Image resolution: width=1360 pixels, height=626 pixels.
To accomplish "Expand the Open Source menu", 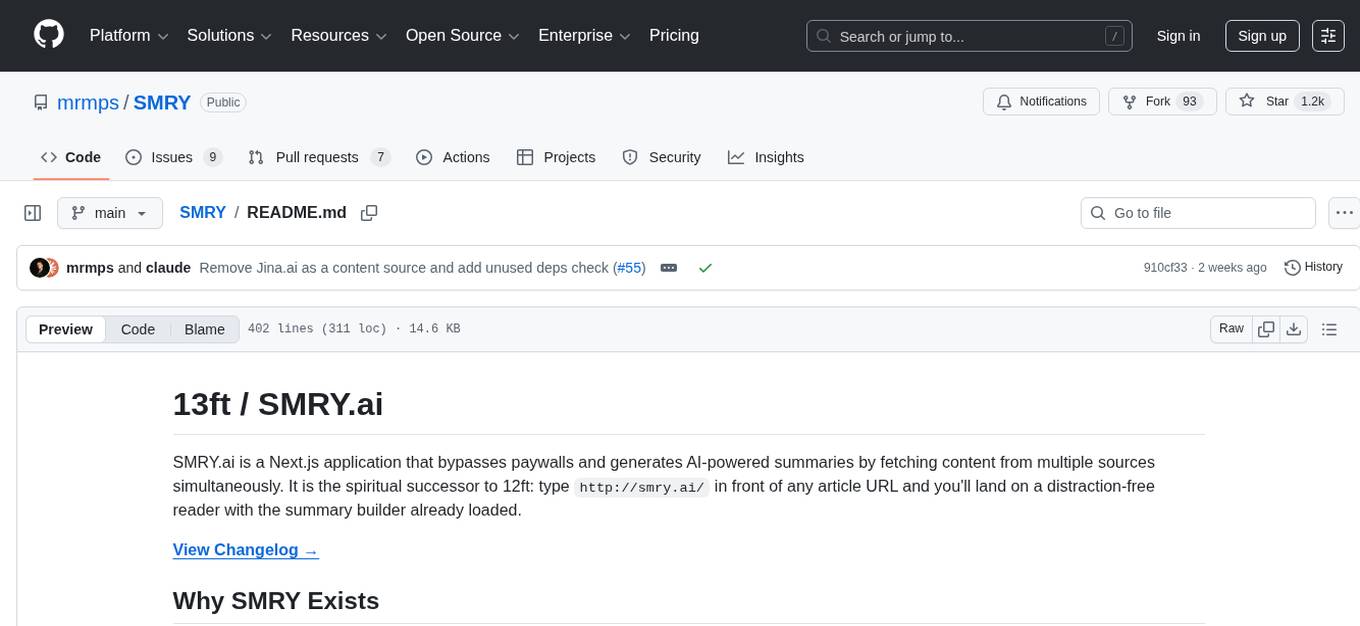I will click(461, 36).
